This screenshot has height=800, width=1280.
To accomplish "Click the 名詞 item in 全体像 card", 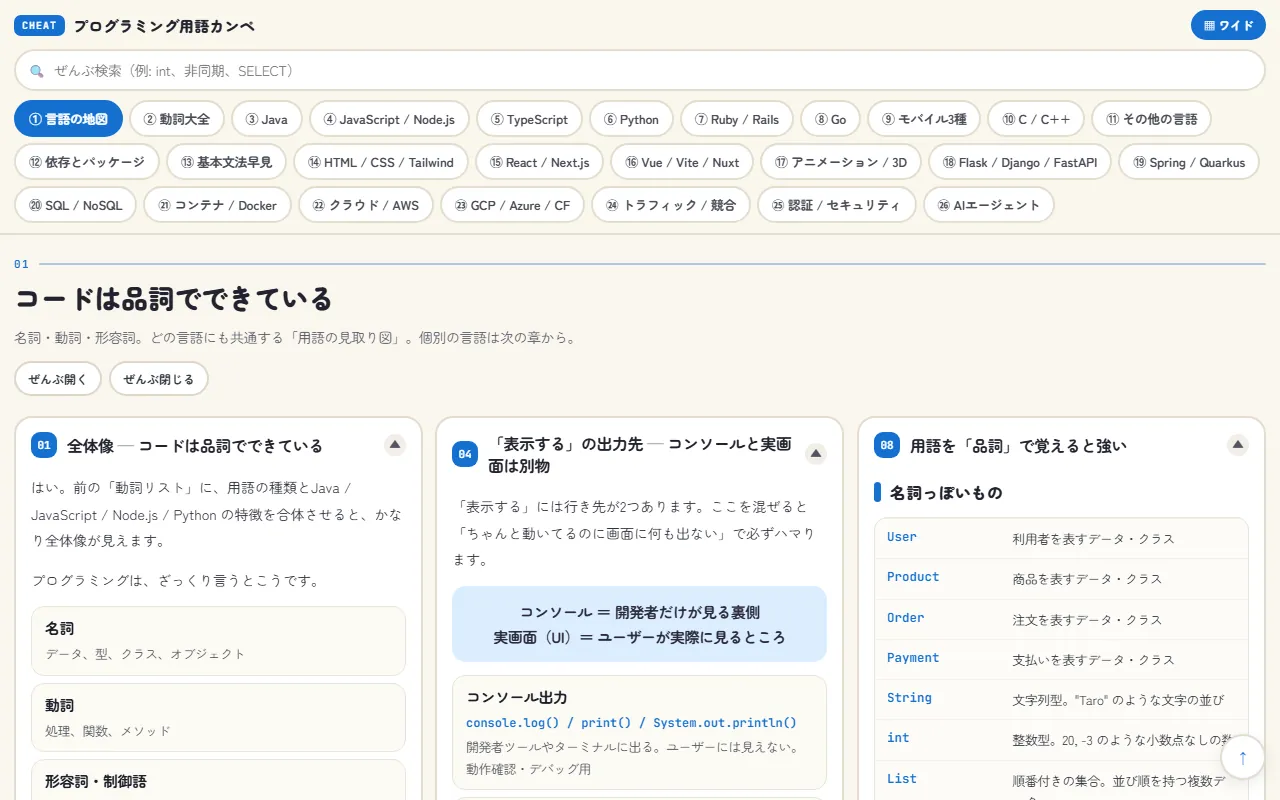I will tap(218, 641).
